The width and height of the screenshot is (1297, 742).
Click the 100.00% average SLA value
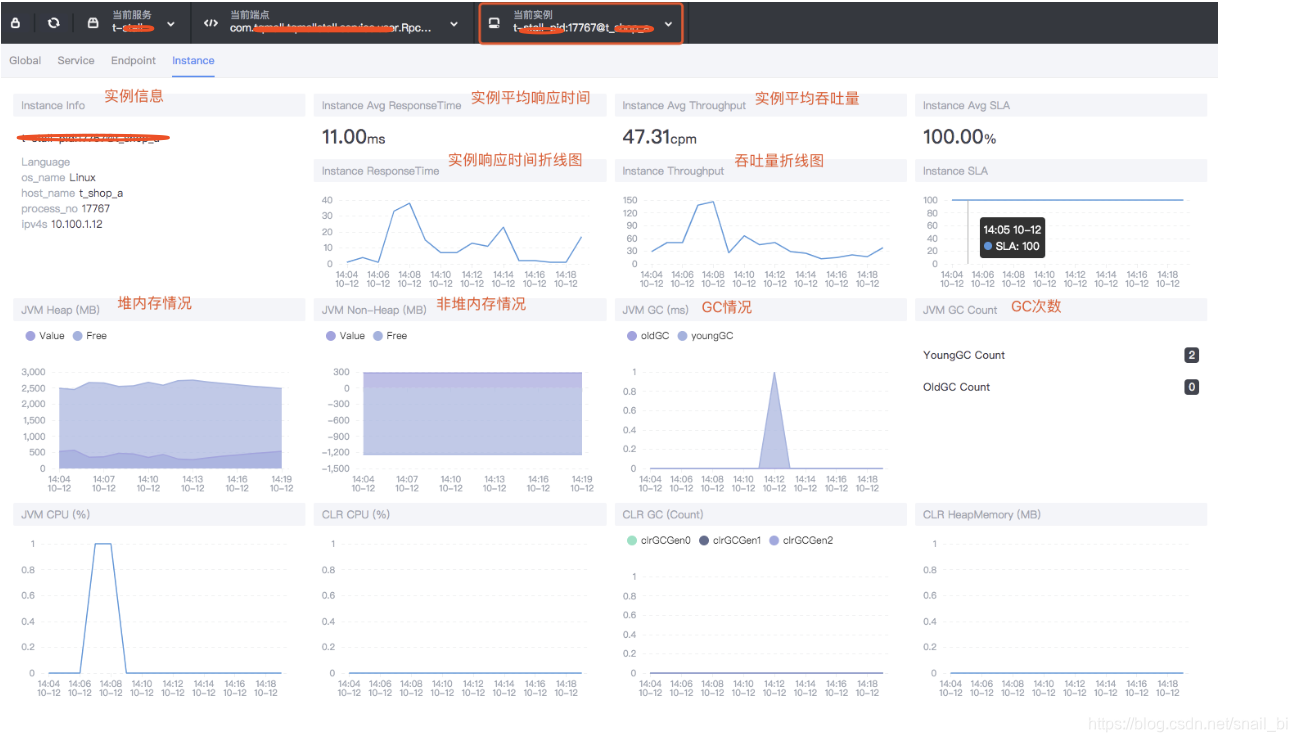pos(959,137)
